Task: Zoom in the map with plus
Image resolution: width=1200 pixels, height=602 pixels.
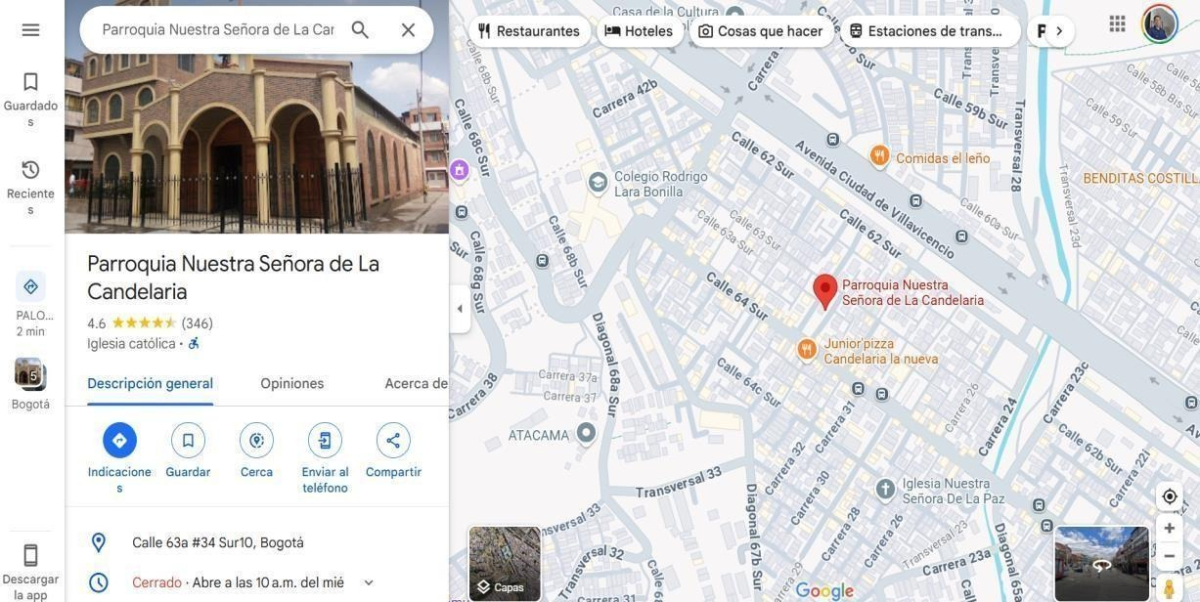Action: click(1169, 528)
